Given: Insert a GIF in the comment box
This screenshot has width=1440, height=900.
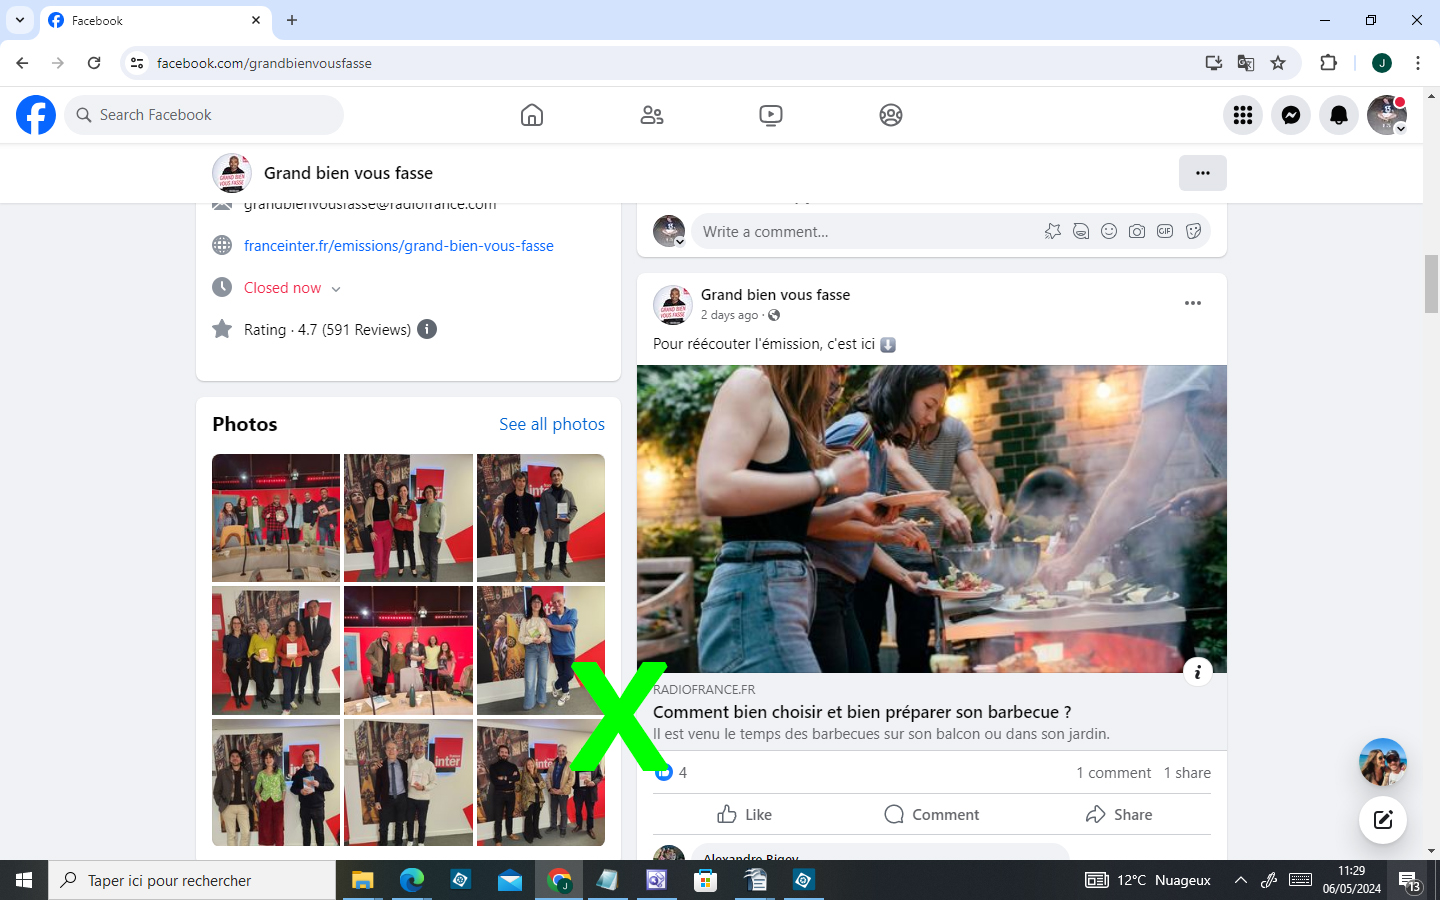Looking at the screenshot, I should (x=1165, y=231).
